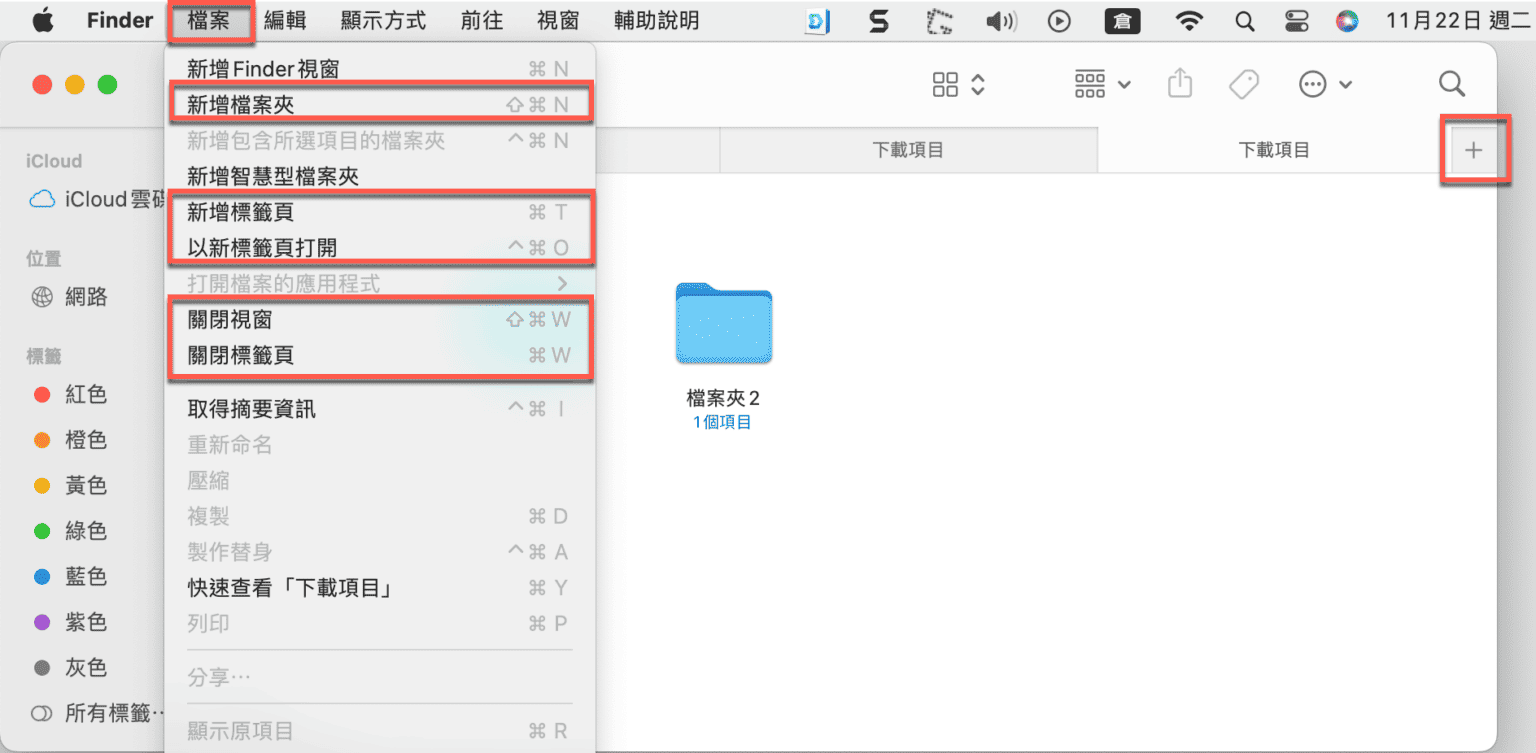Click the share icon in Finder toolbar
This screenshot has height=753, width=1536.
coord(1181,84)
